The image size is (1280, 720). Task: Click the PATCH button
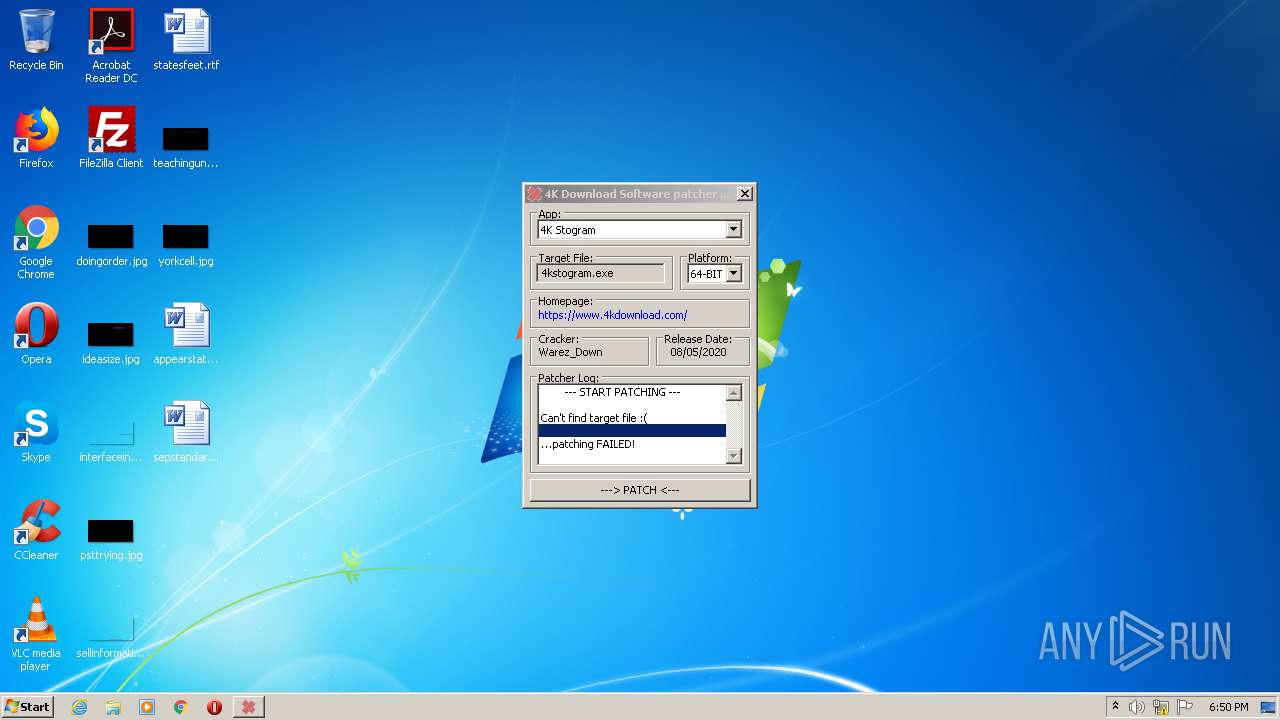click(640, 490)
